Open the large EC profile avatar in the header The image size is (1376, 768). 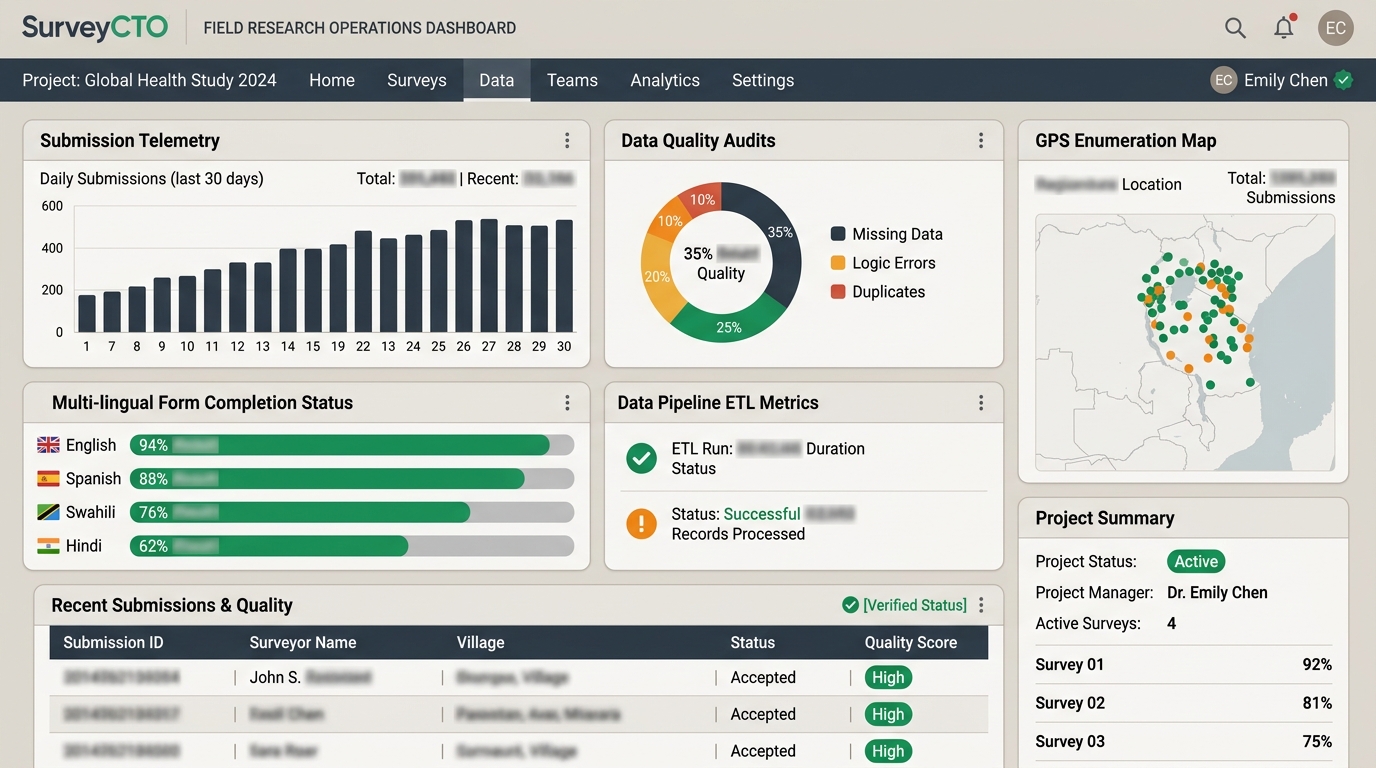pos(1336,28)
